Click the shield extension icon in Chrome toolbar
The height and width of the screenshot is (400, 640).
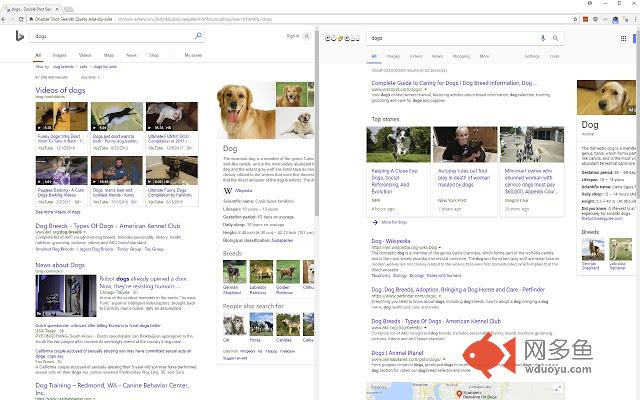pyautogui.click(x=596, y=19)
